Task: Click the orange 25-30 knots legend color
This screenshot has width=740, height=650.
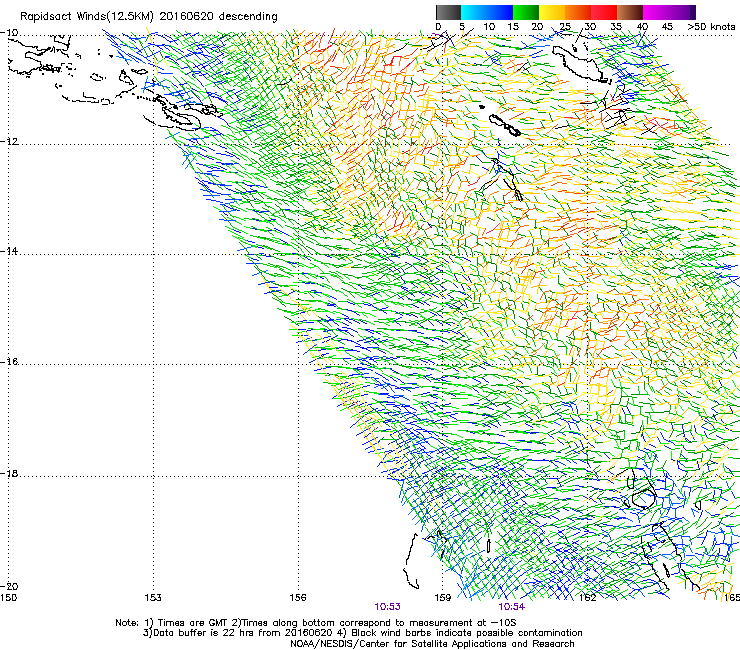Action: click(x=578, y=12)
